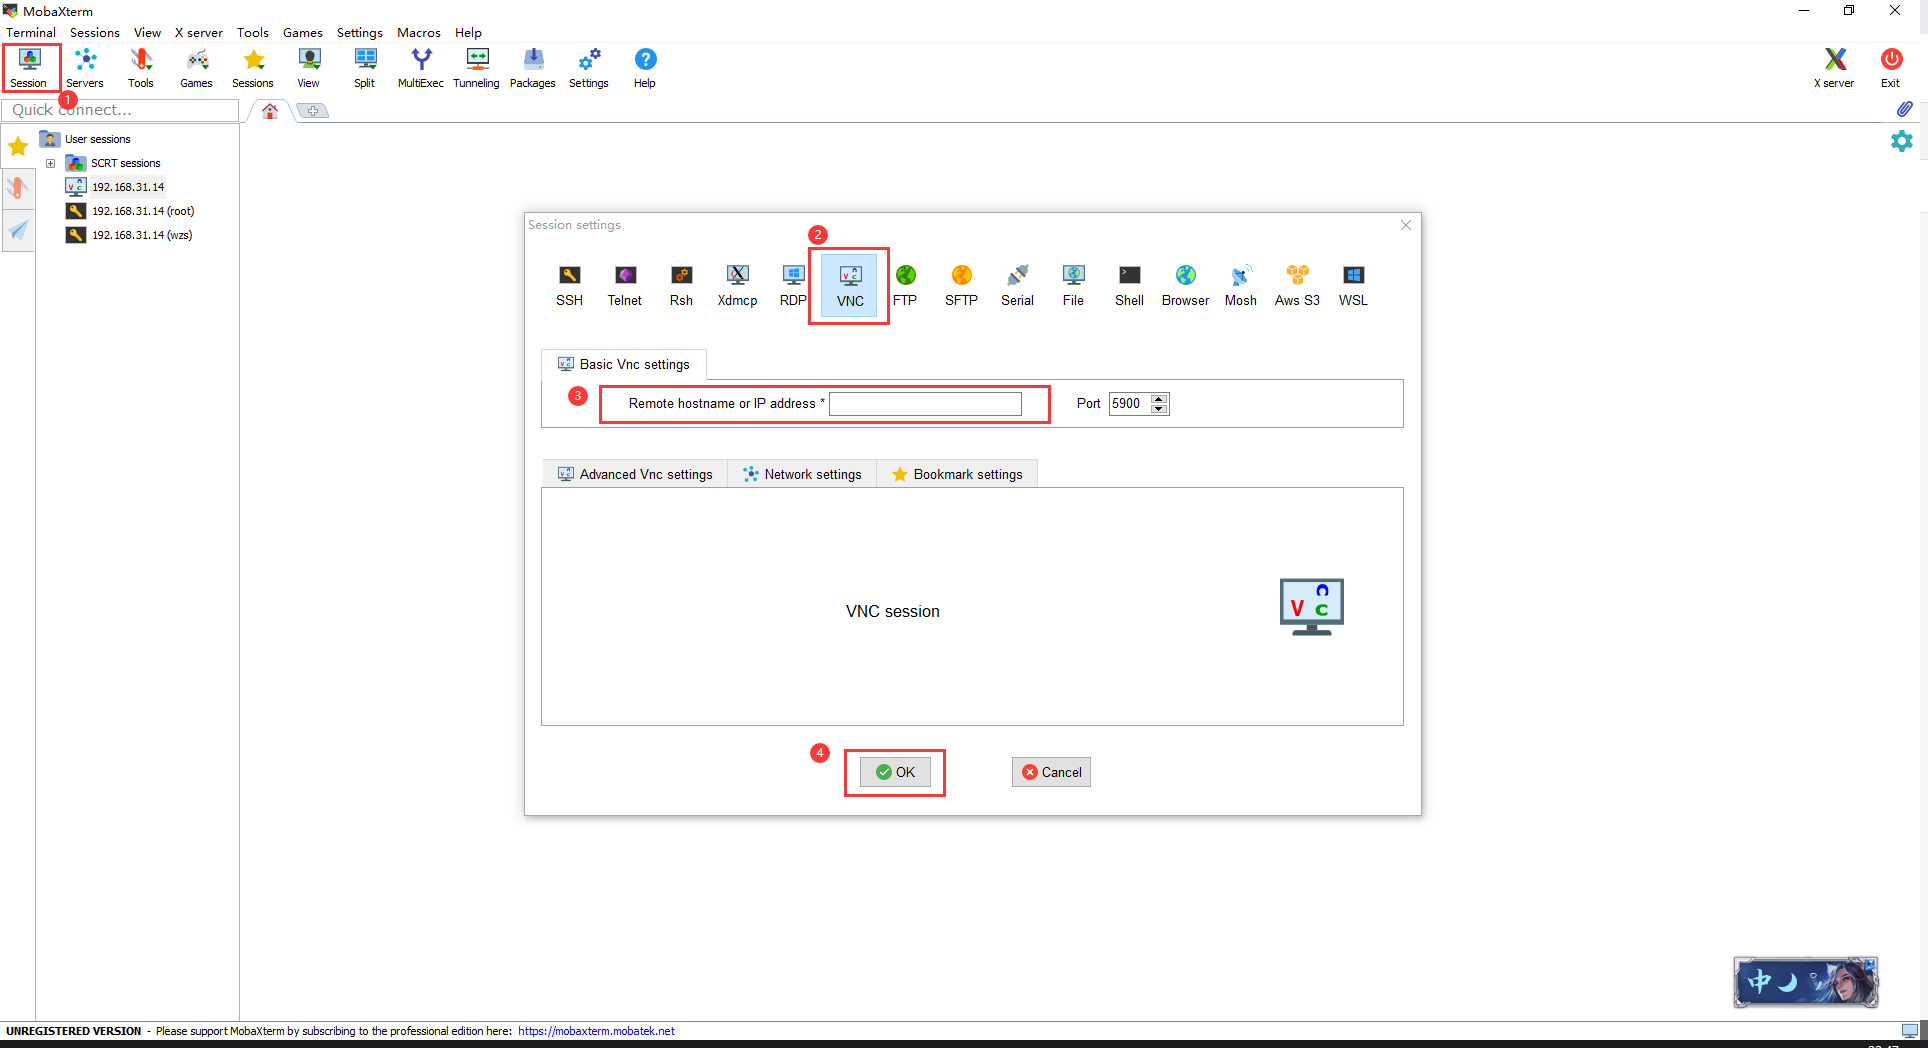Toggle the X server icon
The height and width of the screenshot is (1048, 1928).
[1834, 68]
